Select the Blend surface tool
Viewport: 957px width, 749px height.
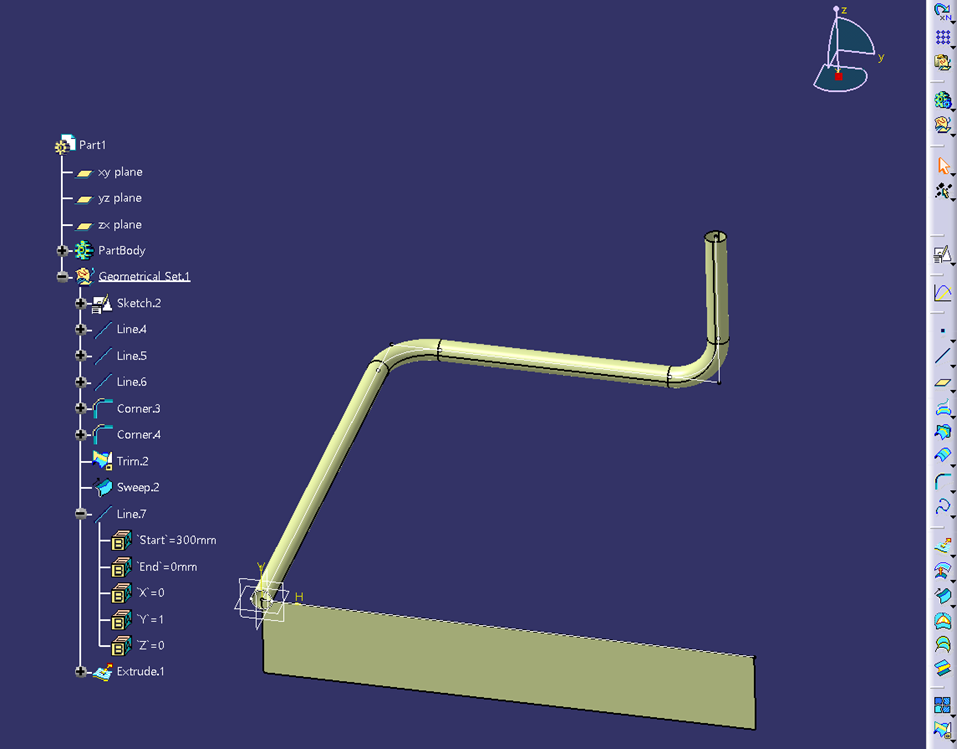pos(942,668)
